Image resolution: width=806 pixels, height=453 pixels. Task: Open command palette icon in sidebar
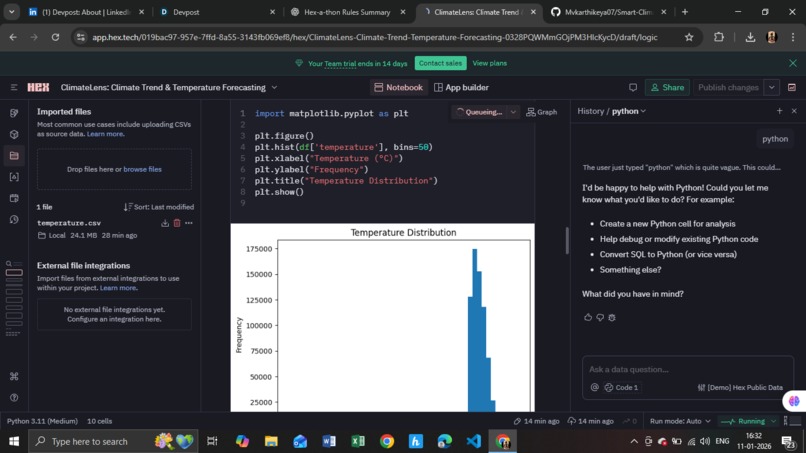tap(14, 376)
